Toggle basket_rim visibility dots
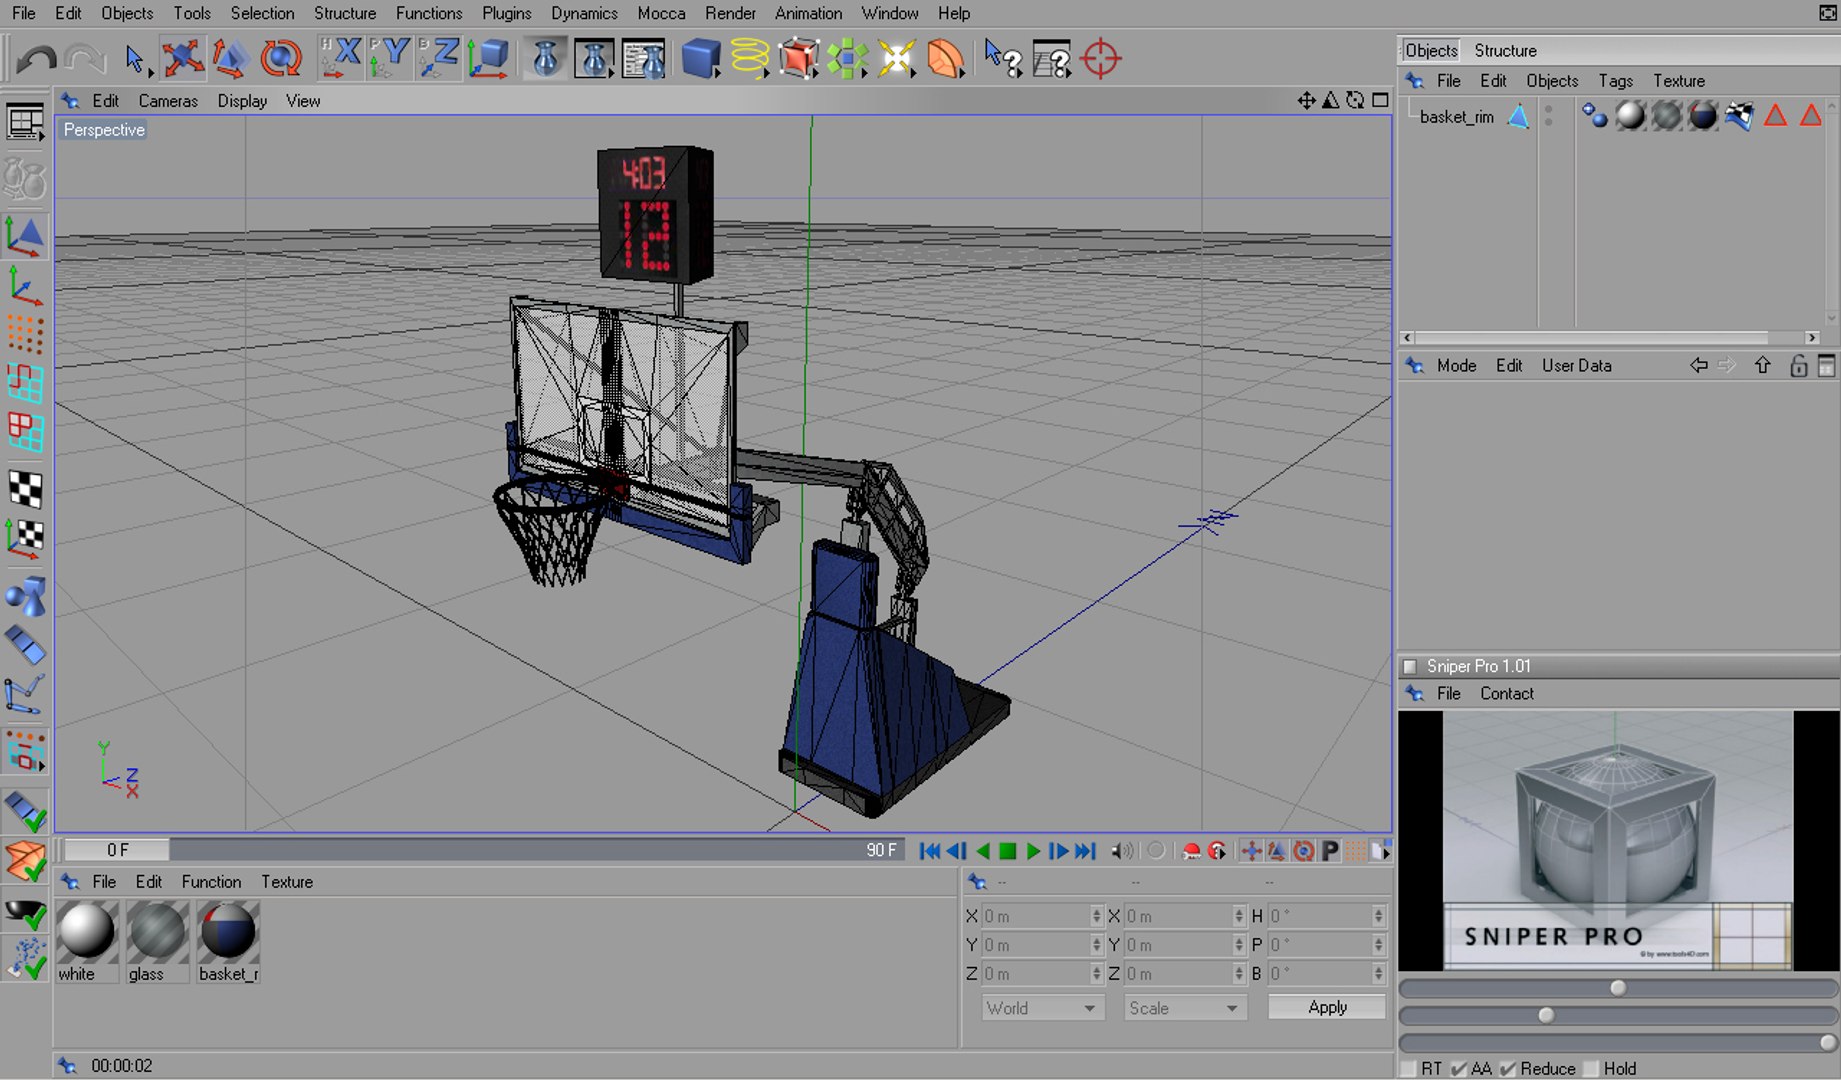Image resolution: width=1841 pixels, height=1080 pixels. point(1549,116)
